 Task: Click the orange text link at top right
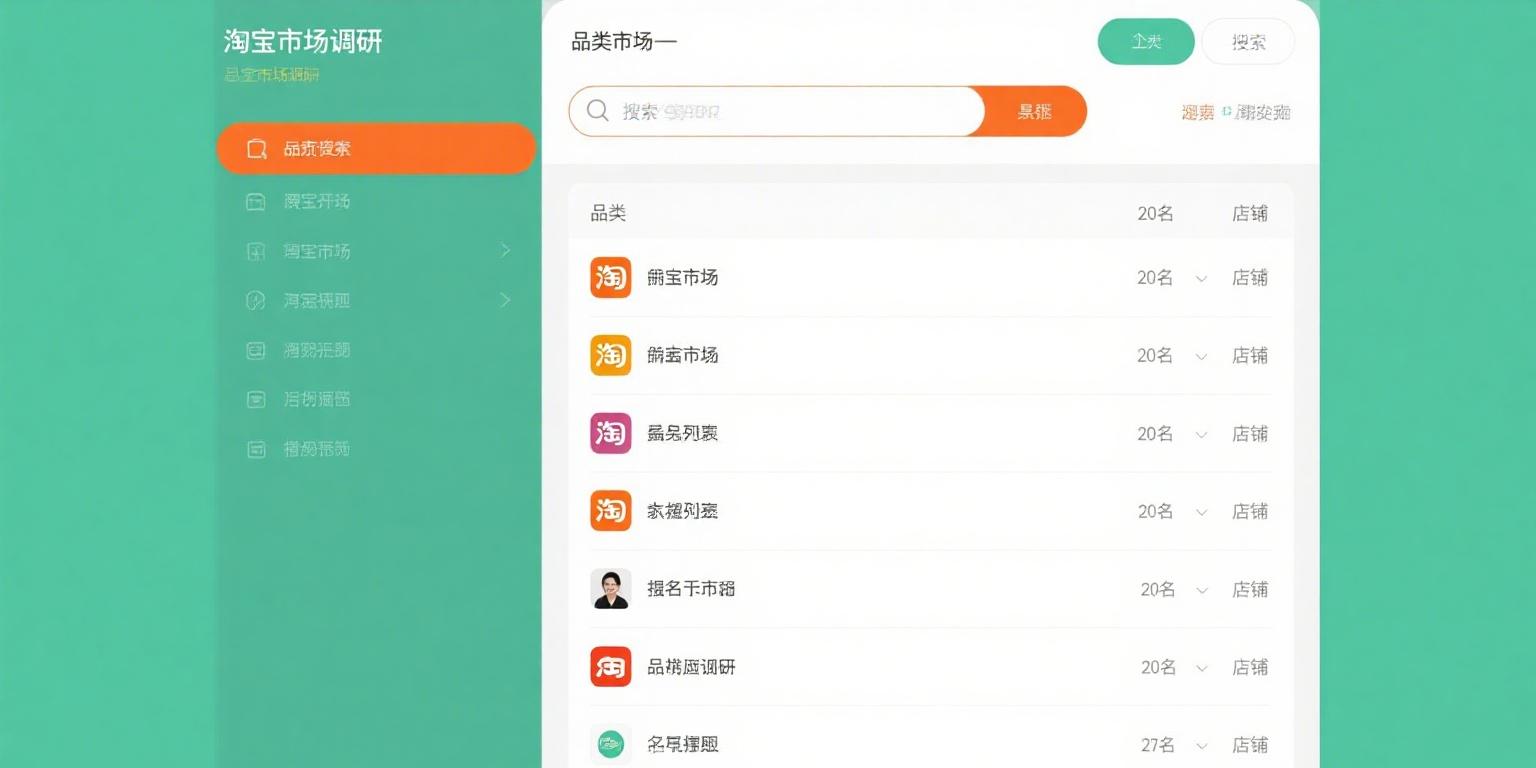[x=1197, y=112]
